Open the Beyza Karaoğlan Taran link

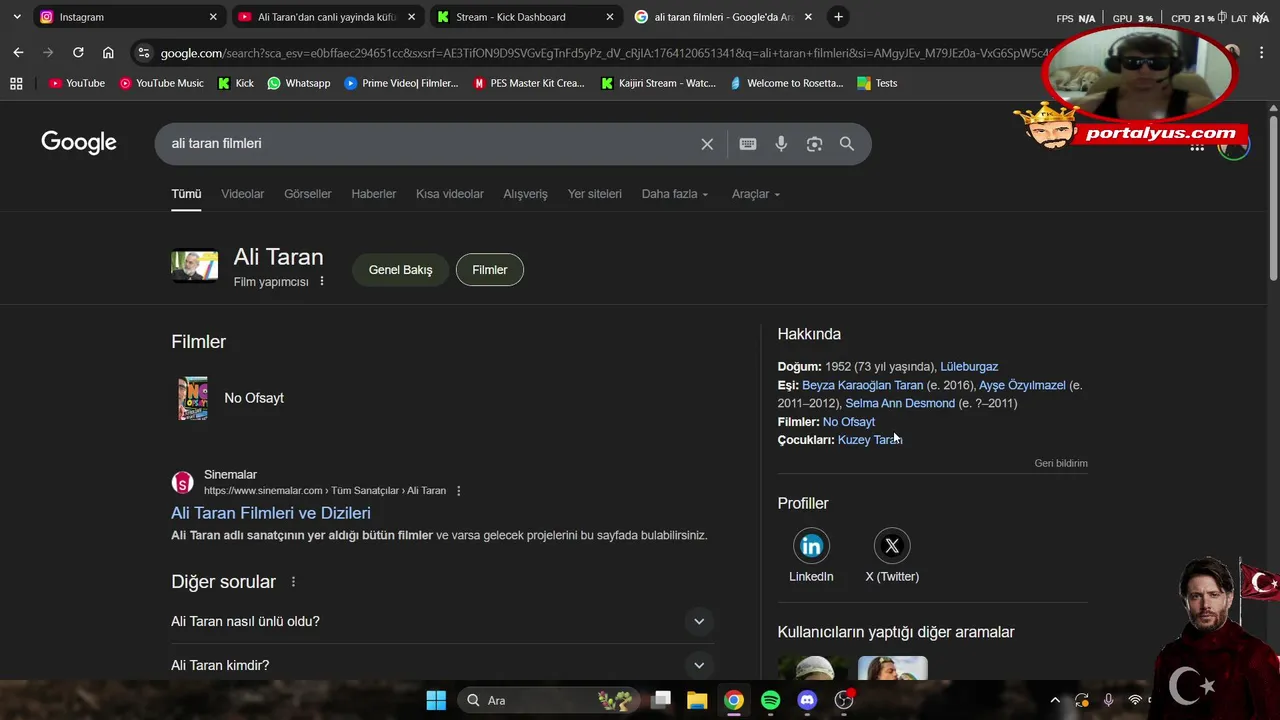click(862, 385)
